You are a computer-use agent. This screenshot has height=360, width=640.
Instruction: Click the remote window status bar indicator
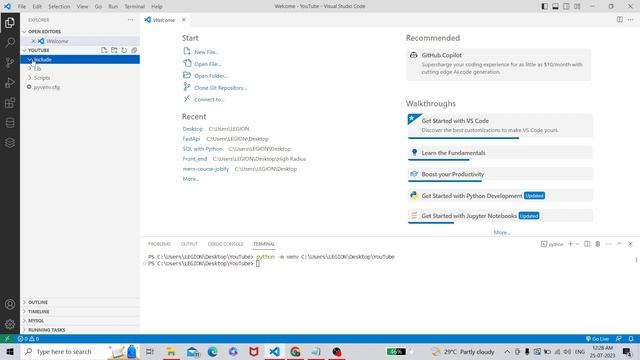(x=7, y=339)
